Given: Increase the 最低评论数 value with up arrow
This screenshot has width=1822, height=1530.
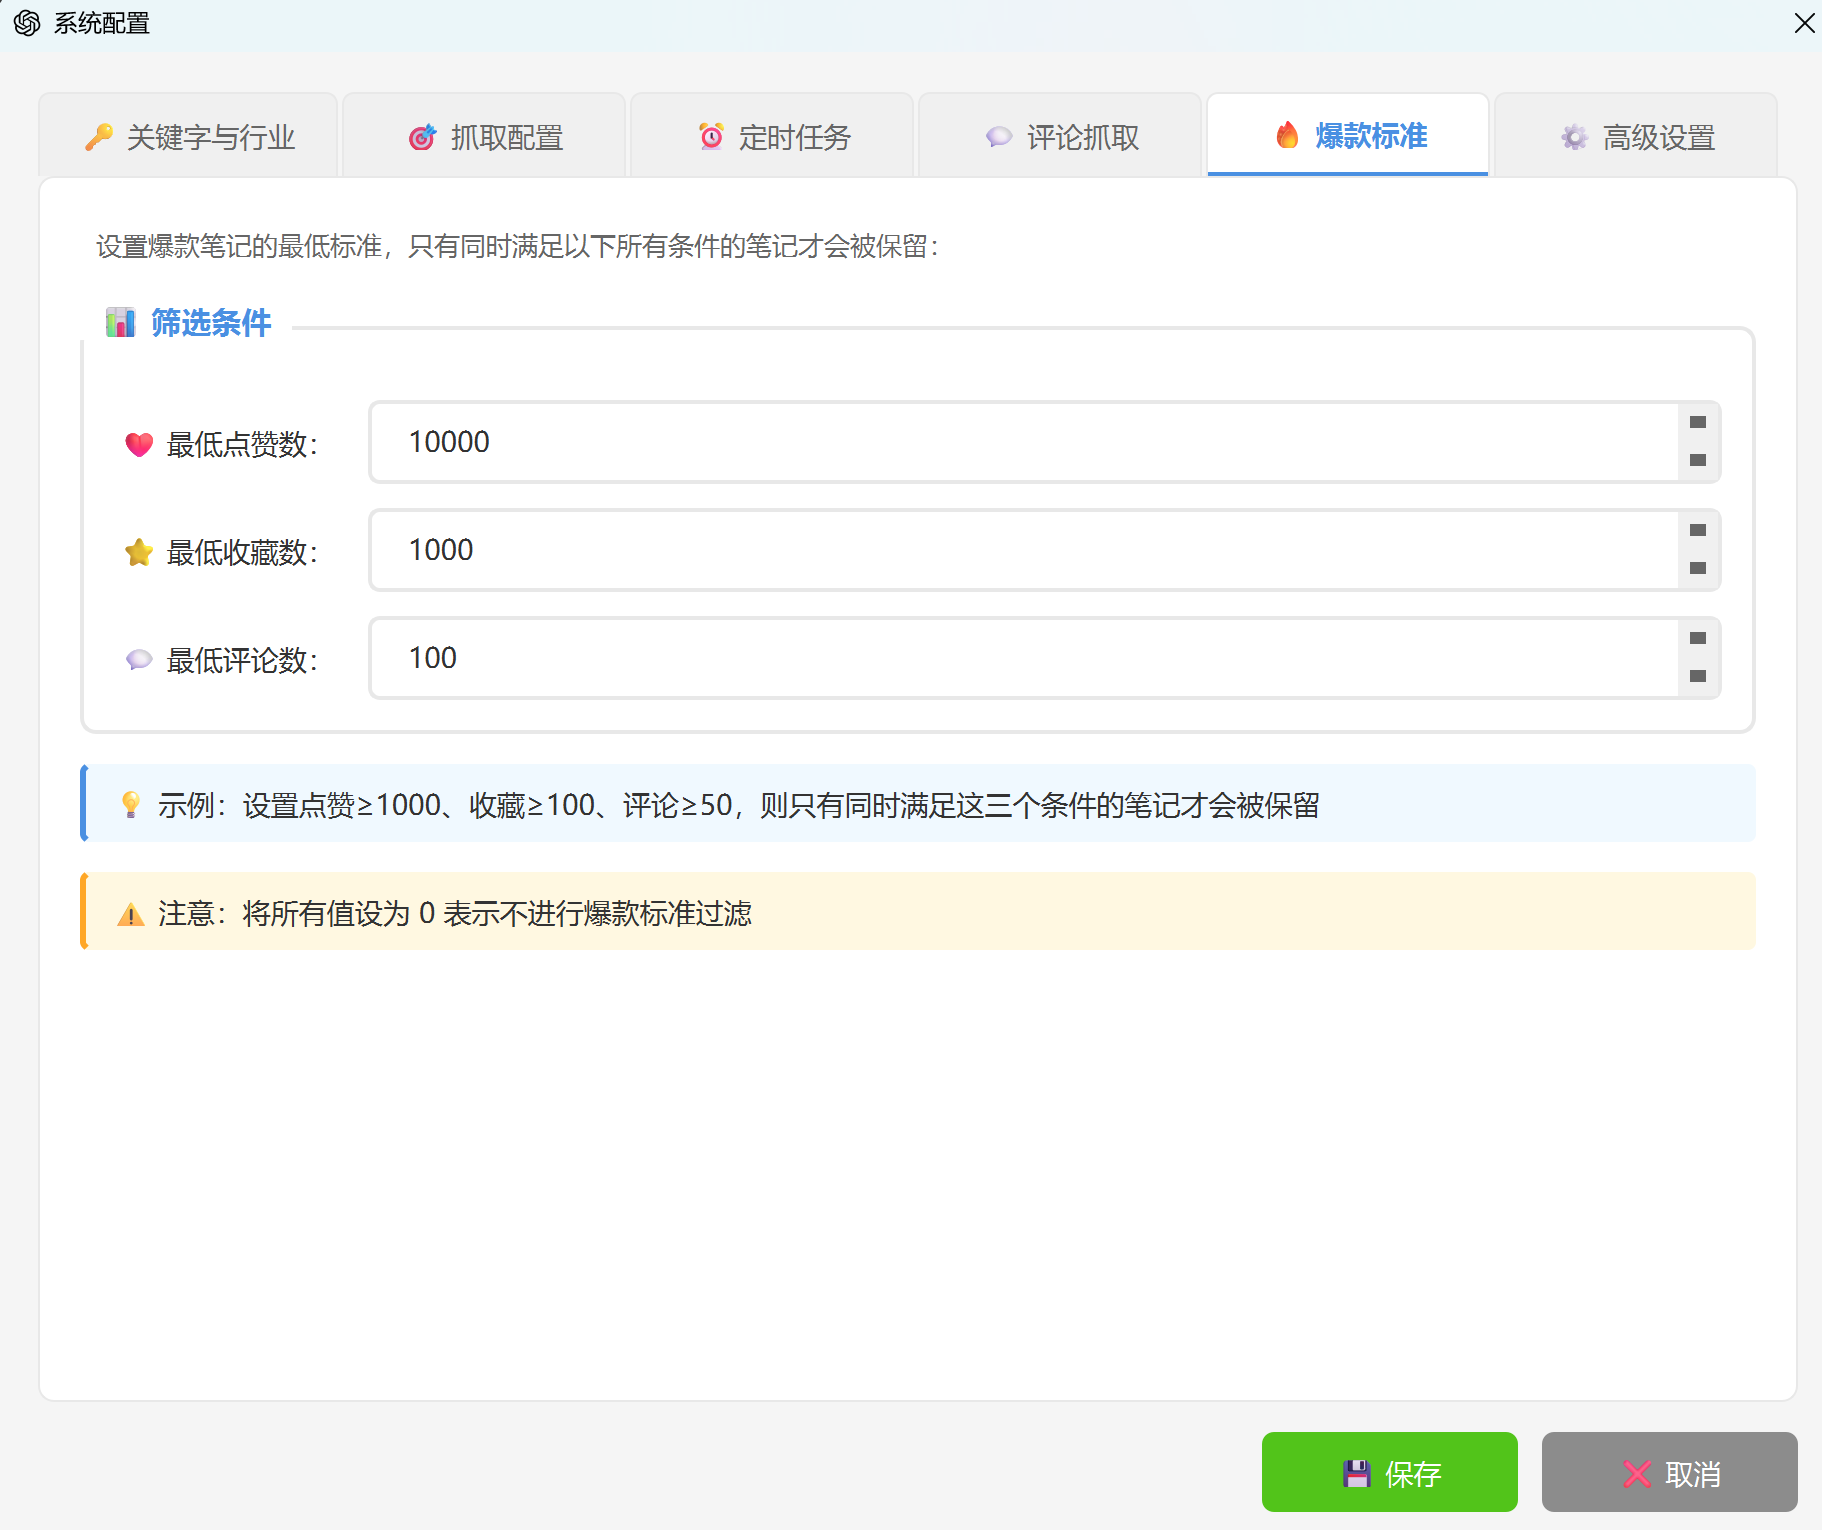Looking at the screenshot, I should (x=1698, y=639).
